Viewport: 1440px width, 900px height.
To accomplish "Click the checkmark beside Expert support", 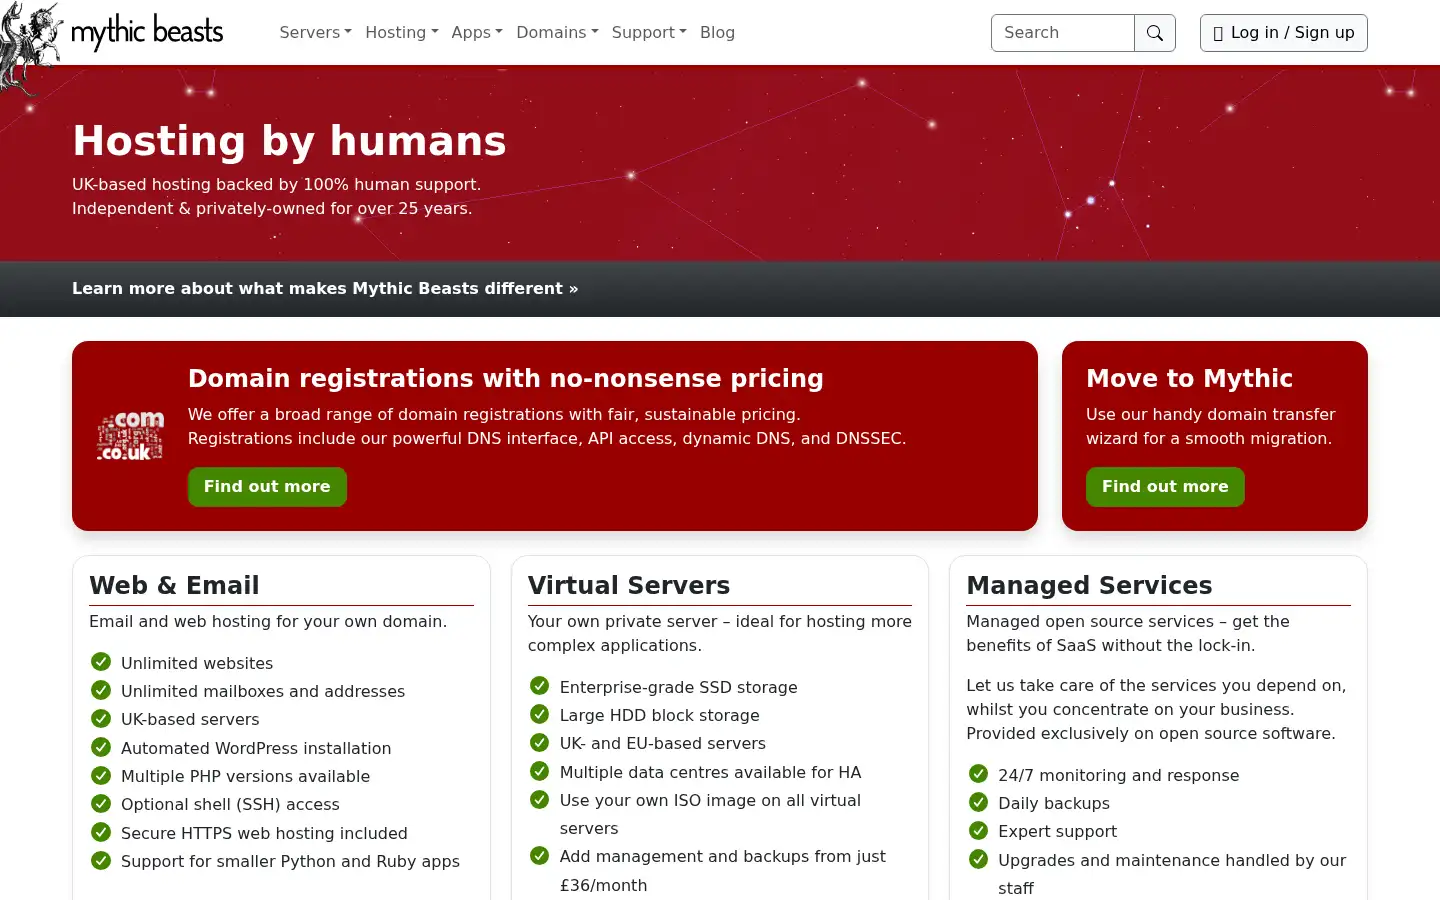I will 978,830.
